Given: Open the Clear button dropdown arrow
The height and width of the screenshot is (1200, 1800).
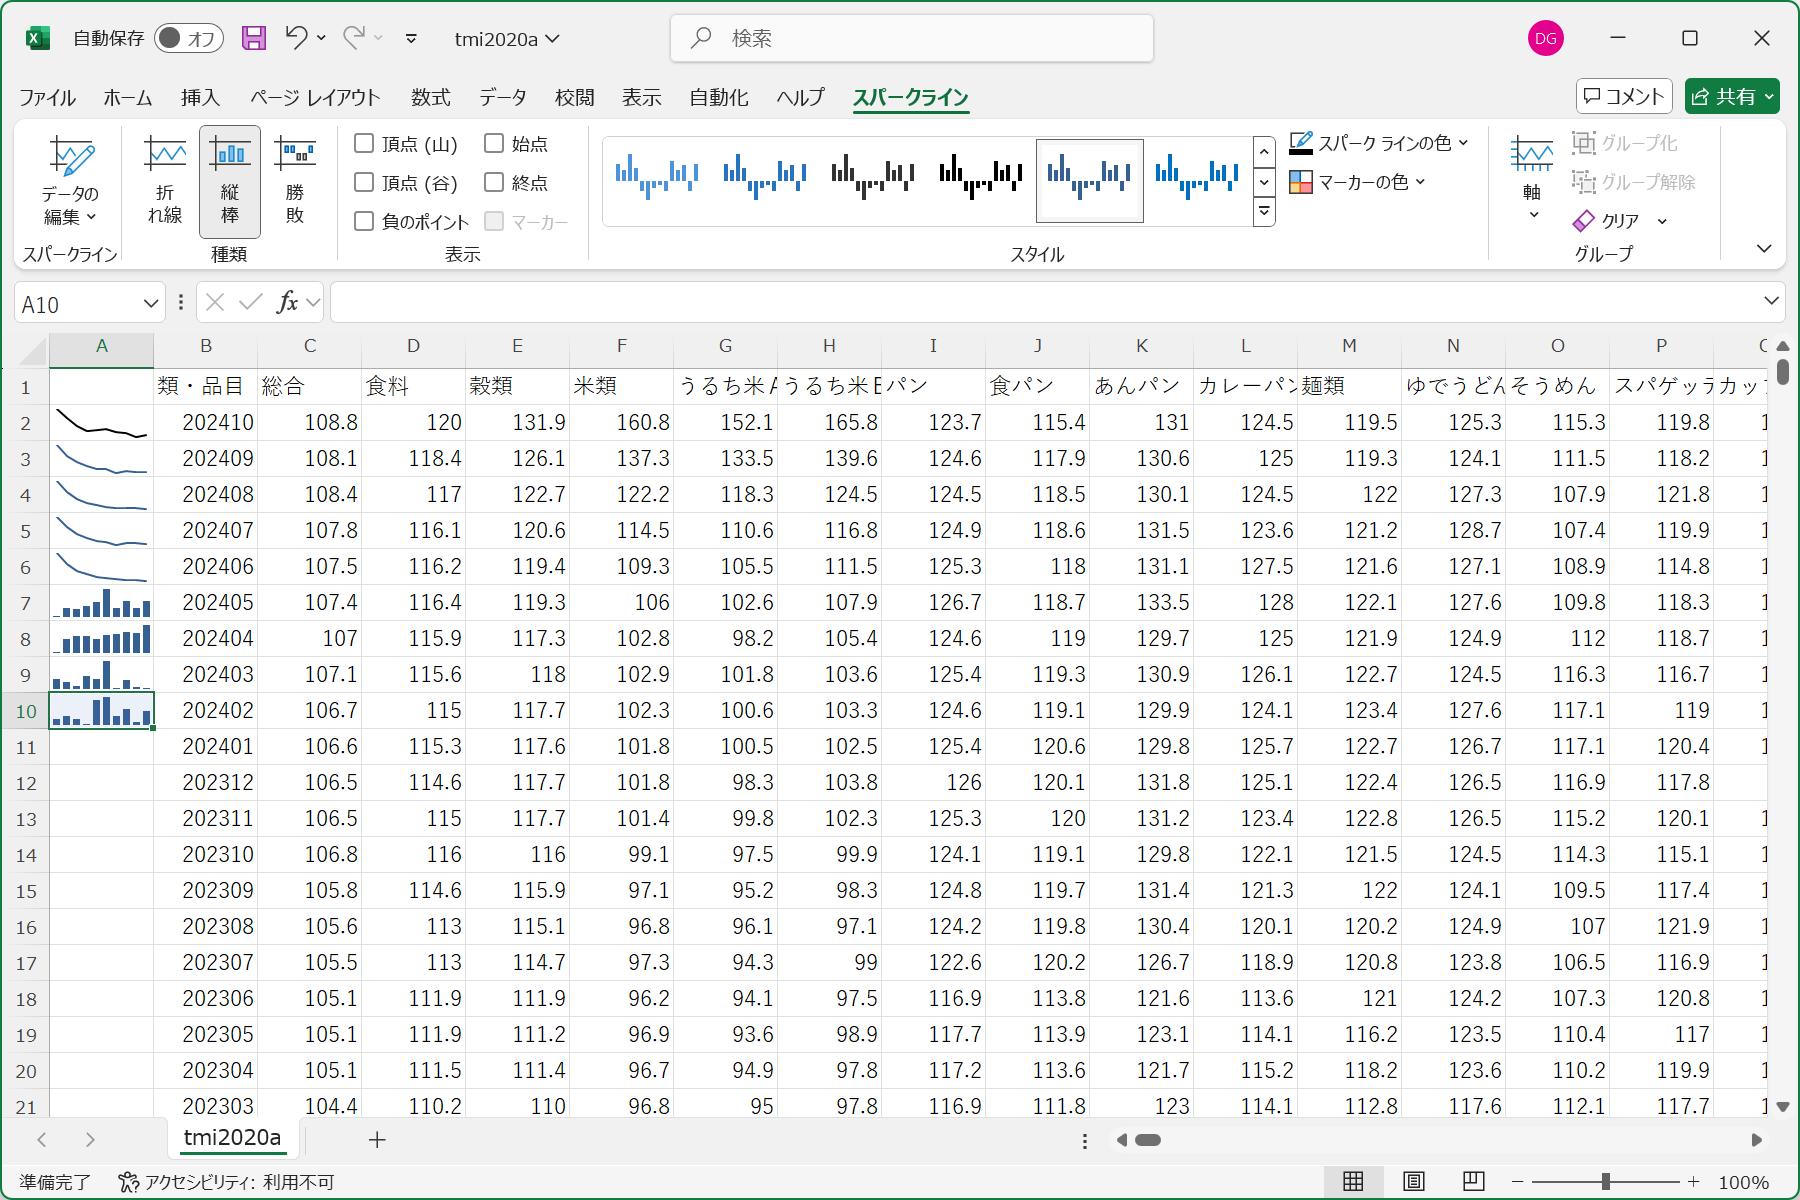Looking at the screenshot, I should click(1662, 221).
